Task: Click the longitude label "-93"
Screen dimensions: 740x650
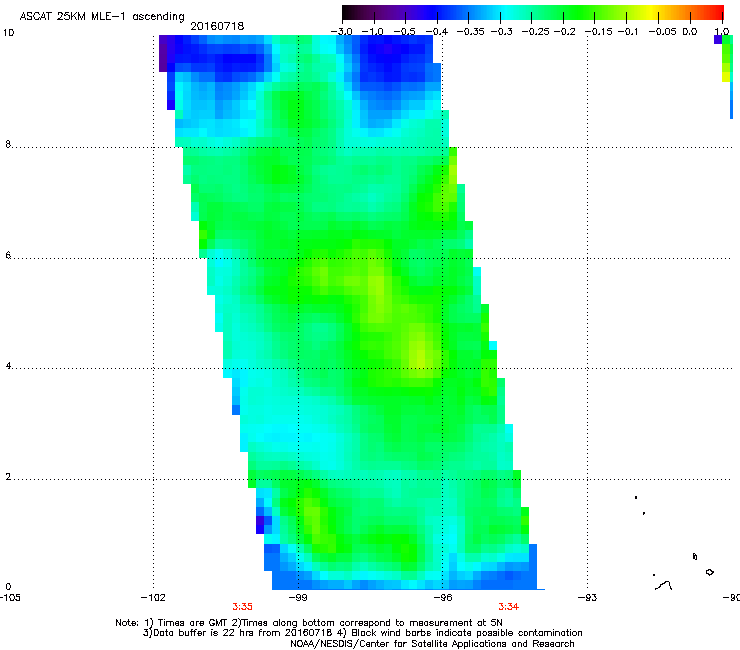Action: point(587,598)
